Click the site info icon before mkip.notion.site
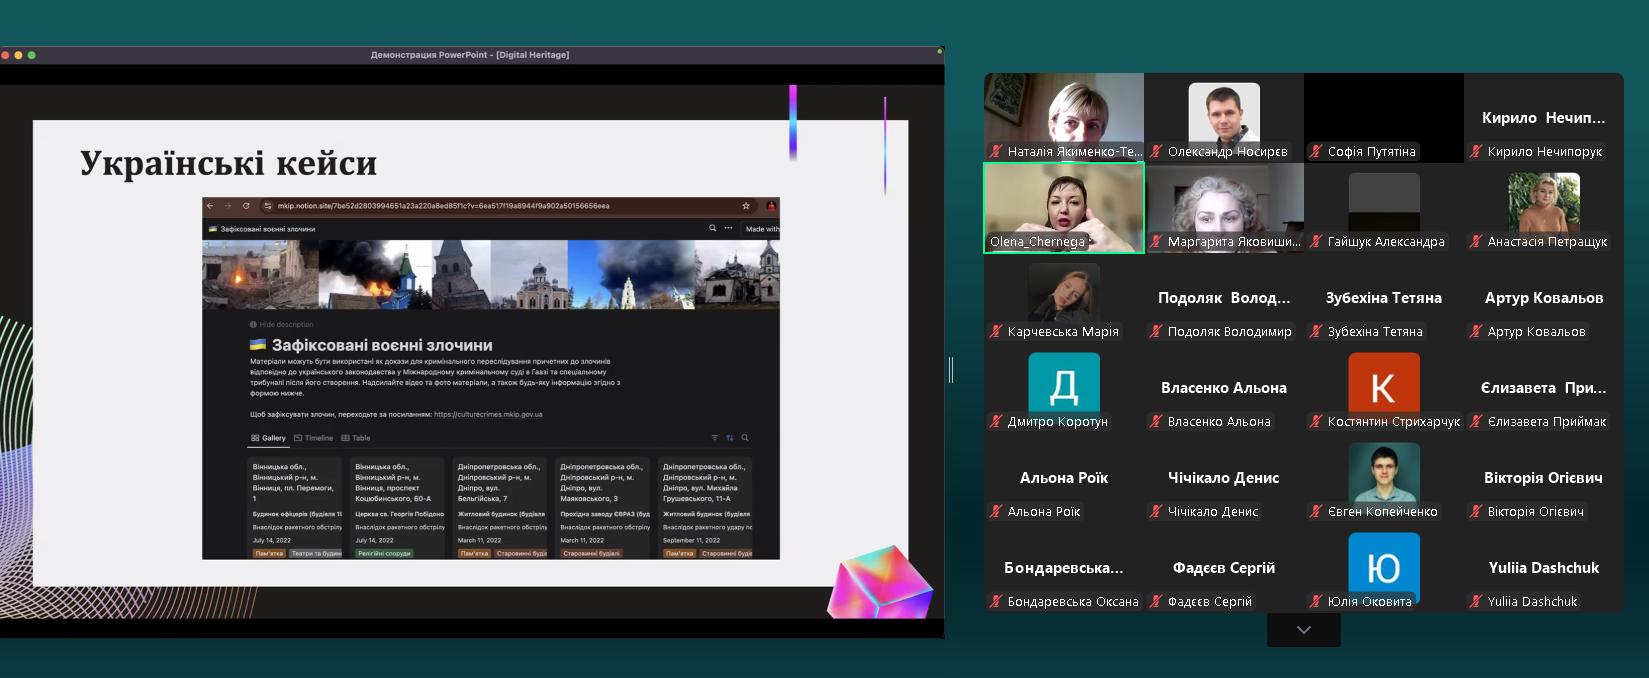This screenshot has height=678, width=1649. (267, 206)
